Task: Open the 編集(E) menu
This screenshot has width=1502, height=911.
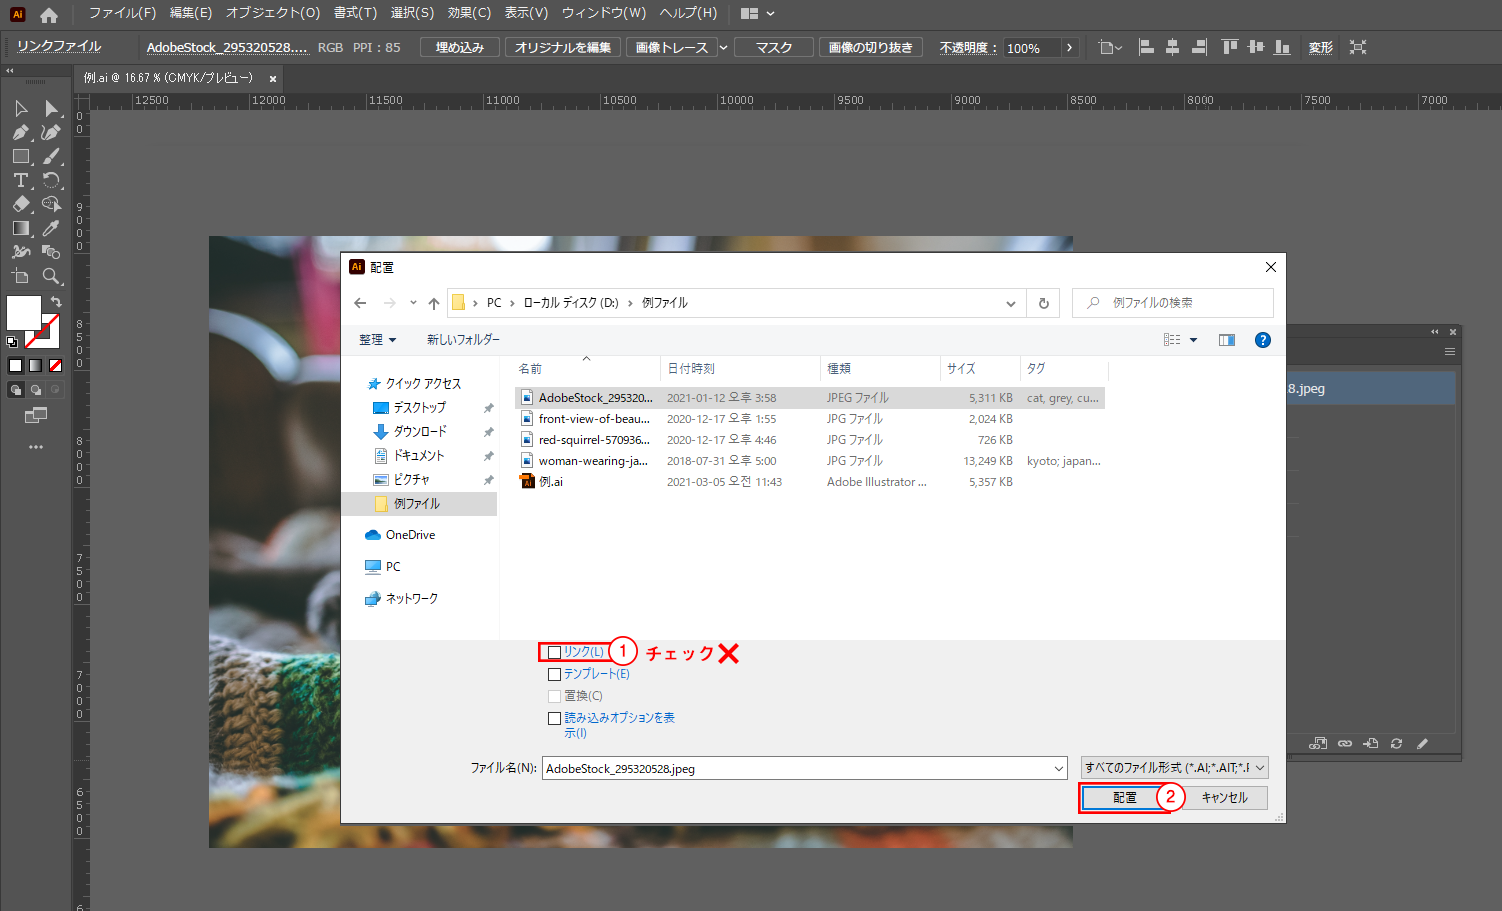Action: pyautogui.click(x=191, y=13)
